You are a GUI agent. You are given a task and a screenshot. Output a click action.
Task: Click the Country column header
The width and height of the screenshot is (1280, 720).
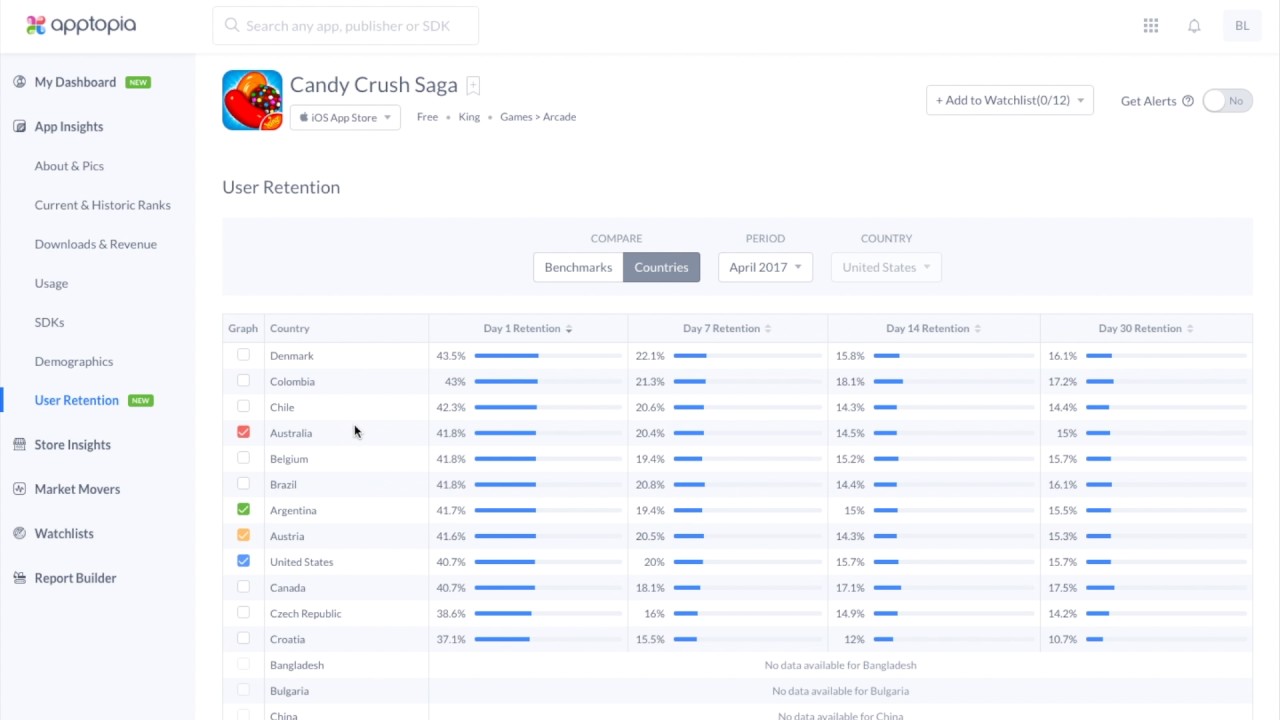pyautogui.click(x=289, y=328)
